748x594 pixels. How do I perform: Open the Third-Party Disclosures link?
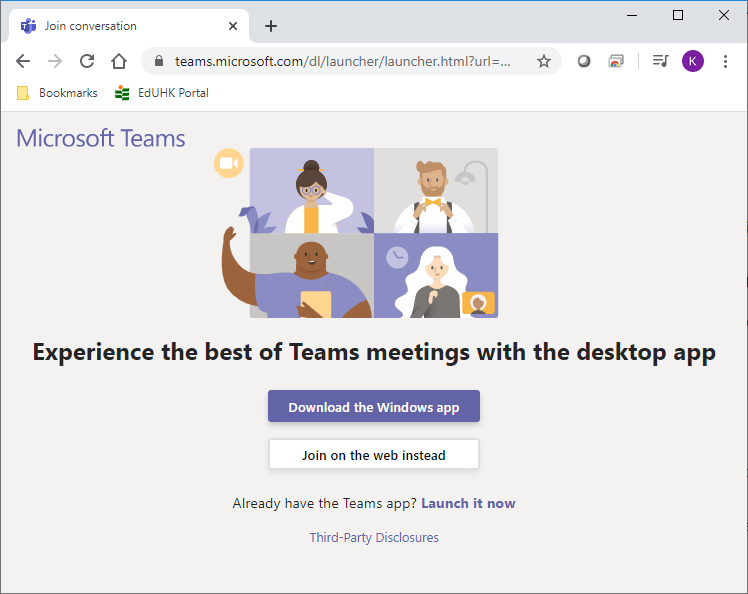(x=374, y=537)
